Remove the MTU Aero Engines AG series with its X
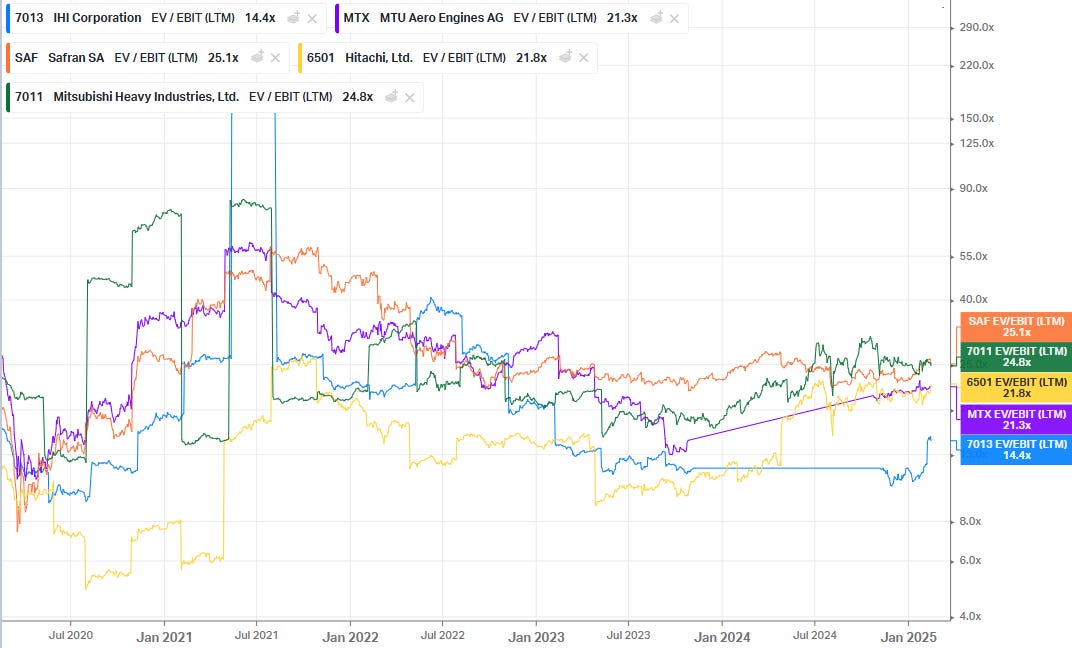The image size is (1072, 648). [675, 18]
